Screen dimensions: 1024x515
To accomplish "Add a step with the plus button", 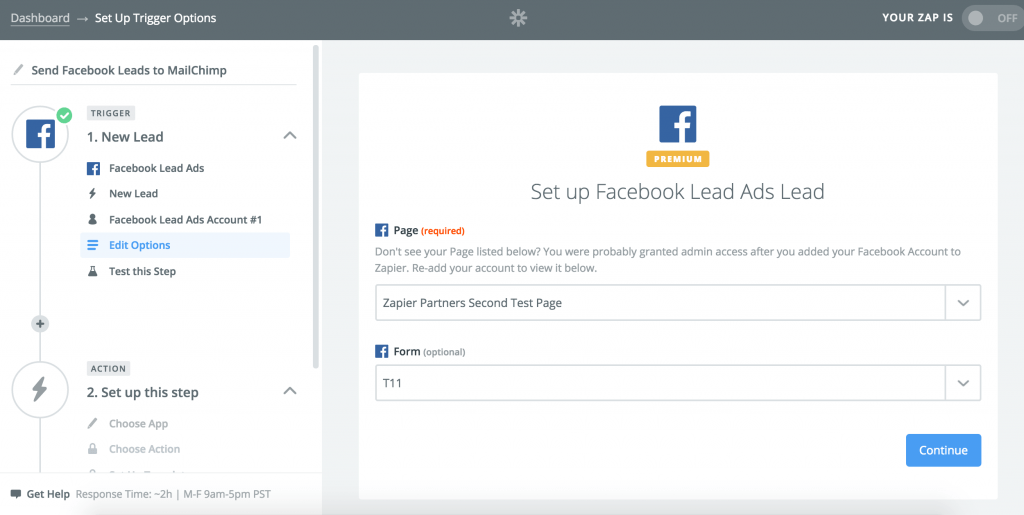I will pyautogui.click(x=40, y=324).
